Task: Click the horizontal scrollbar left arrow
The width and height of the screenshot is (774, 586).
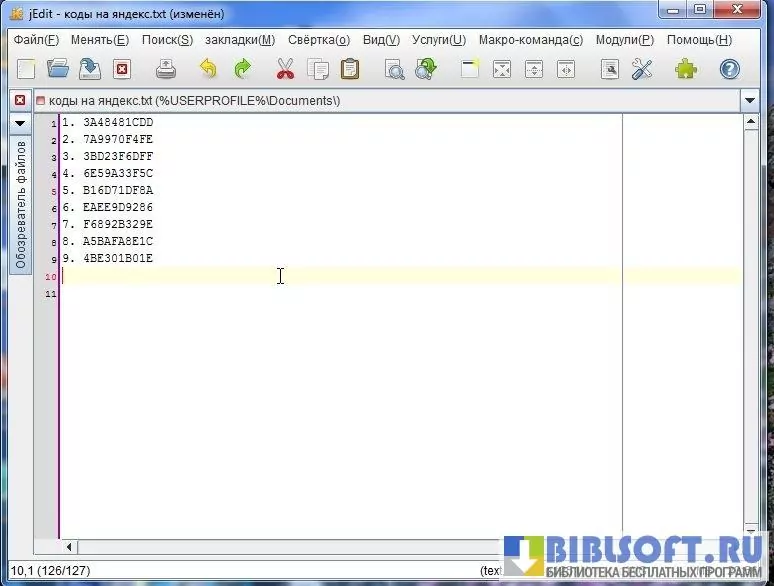Action: point(70,547)
